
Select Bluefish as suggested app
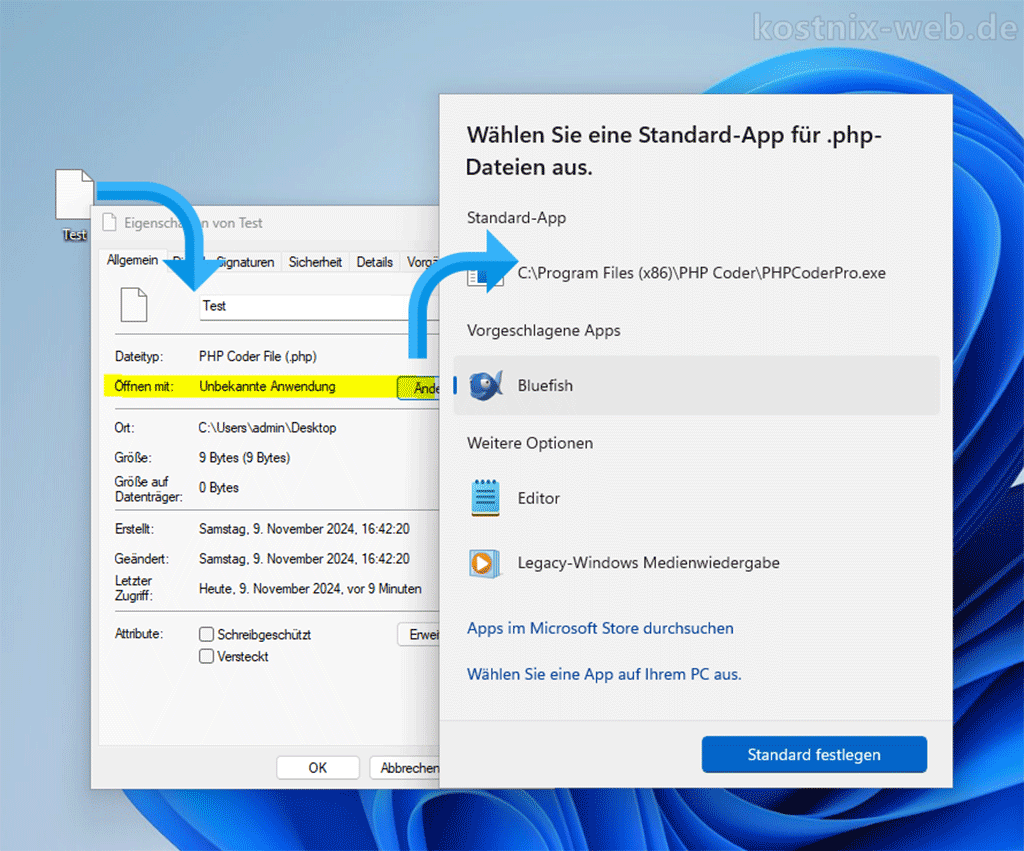[x=697, y=385]
